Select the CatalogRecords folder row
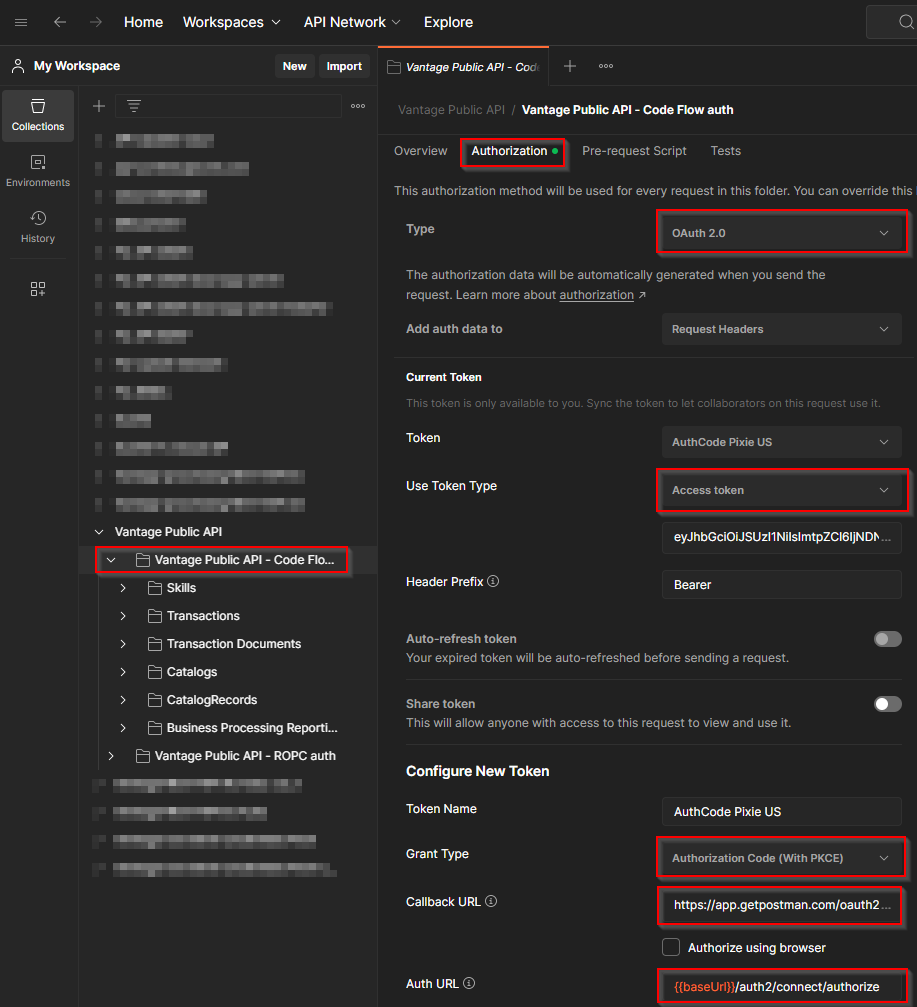The width and height of the screenshot is (917, 1007). tap(228, 700)
